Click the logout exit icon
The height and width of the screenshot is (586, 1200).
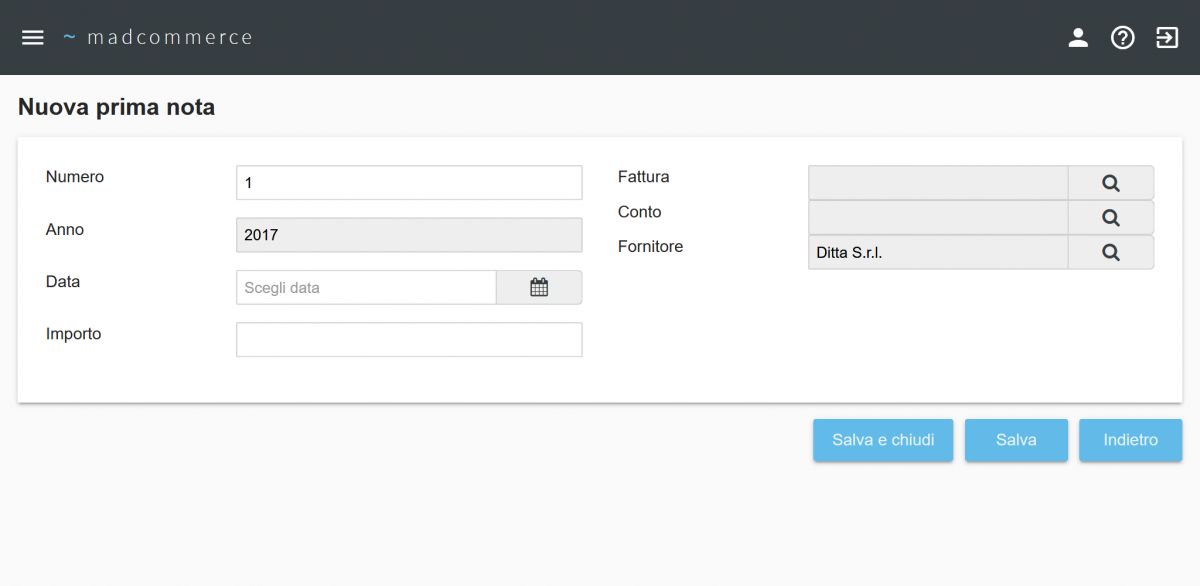(x=1167, y=38)
